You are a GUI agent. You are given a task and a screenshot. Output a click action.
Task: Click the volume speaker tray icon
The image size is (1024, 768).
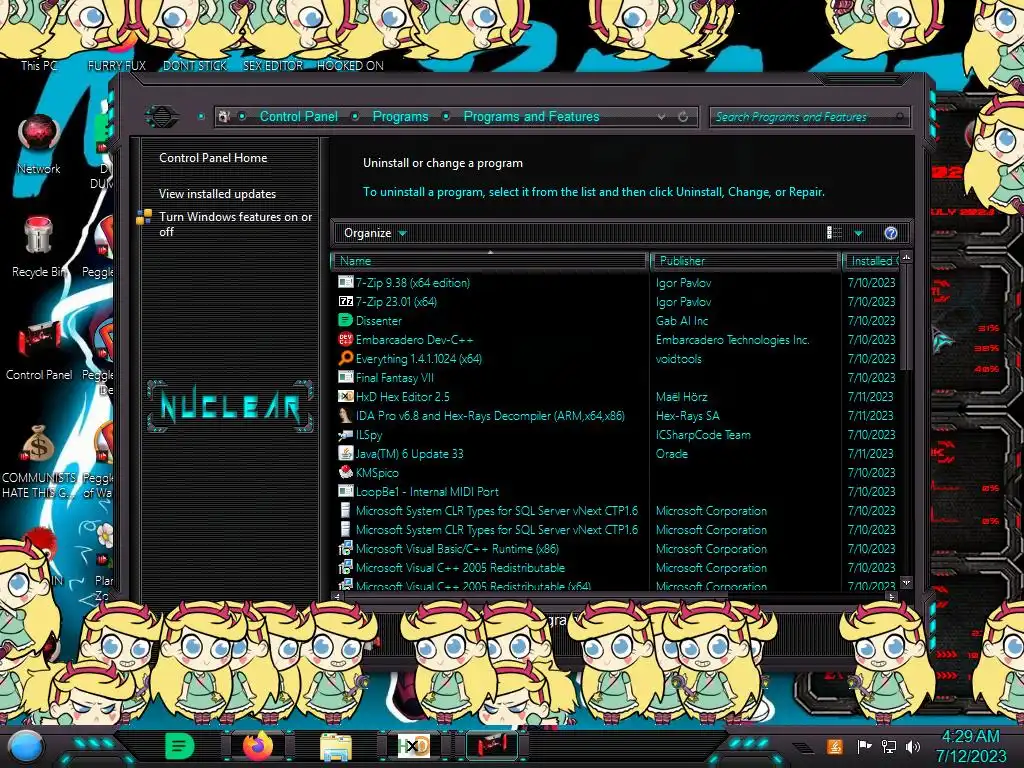coord(913,746)
